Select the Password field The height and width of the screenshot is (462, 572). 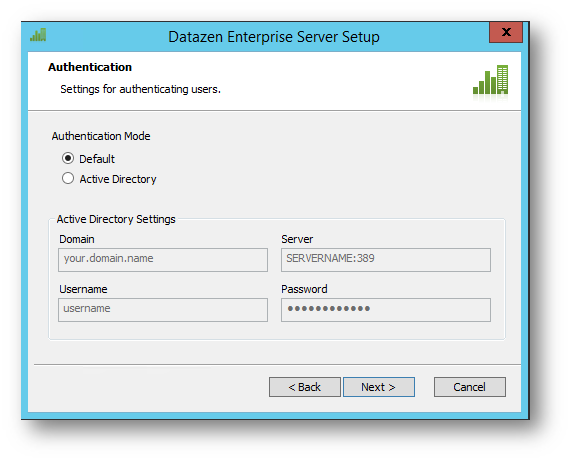(x=386, y=310)
